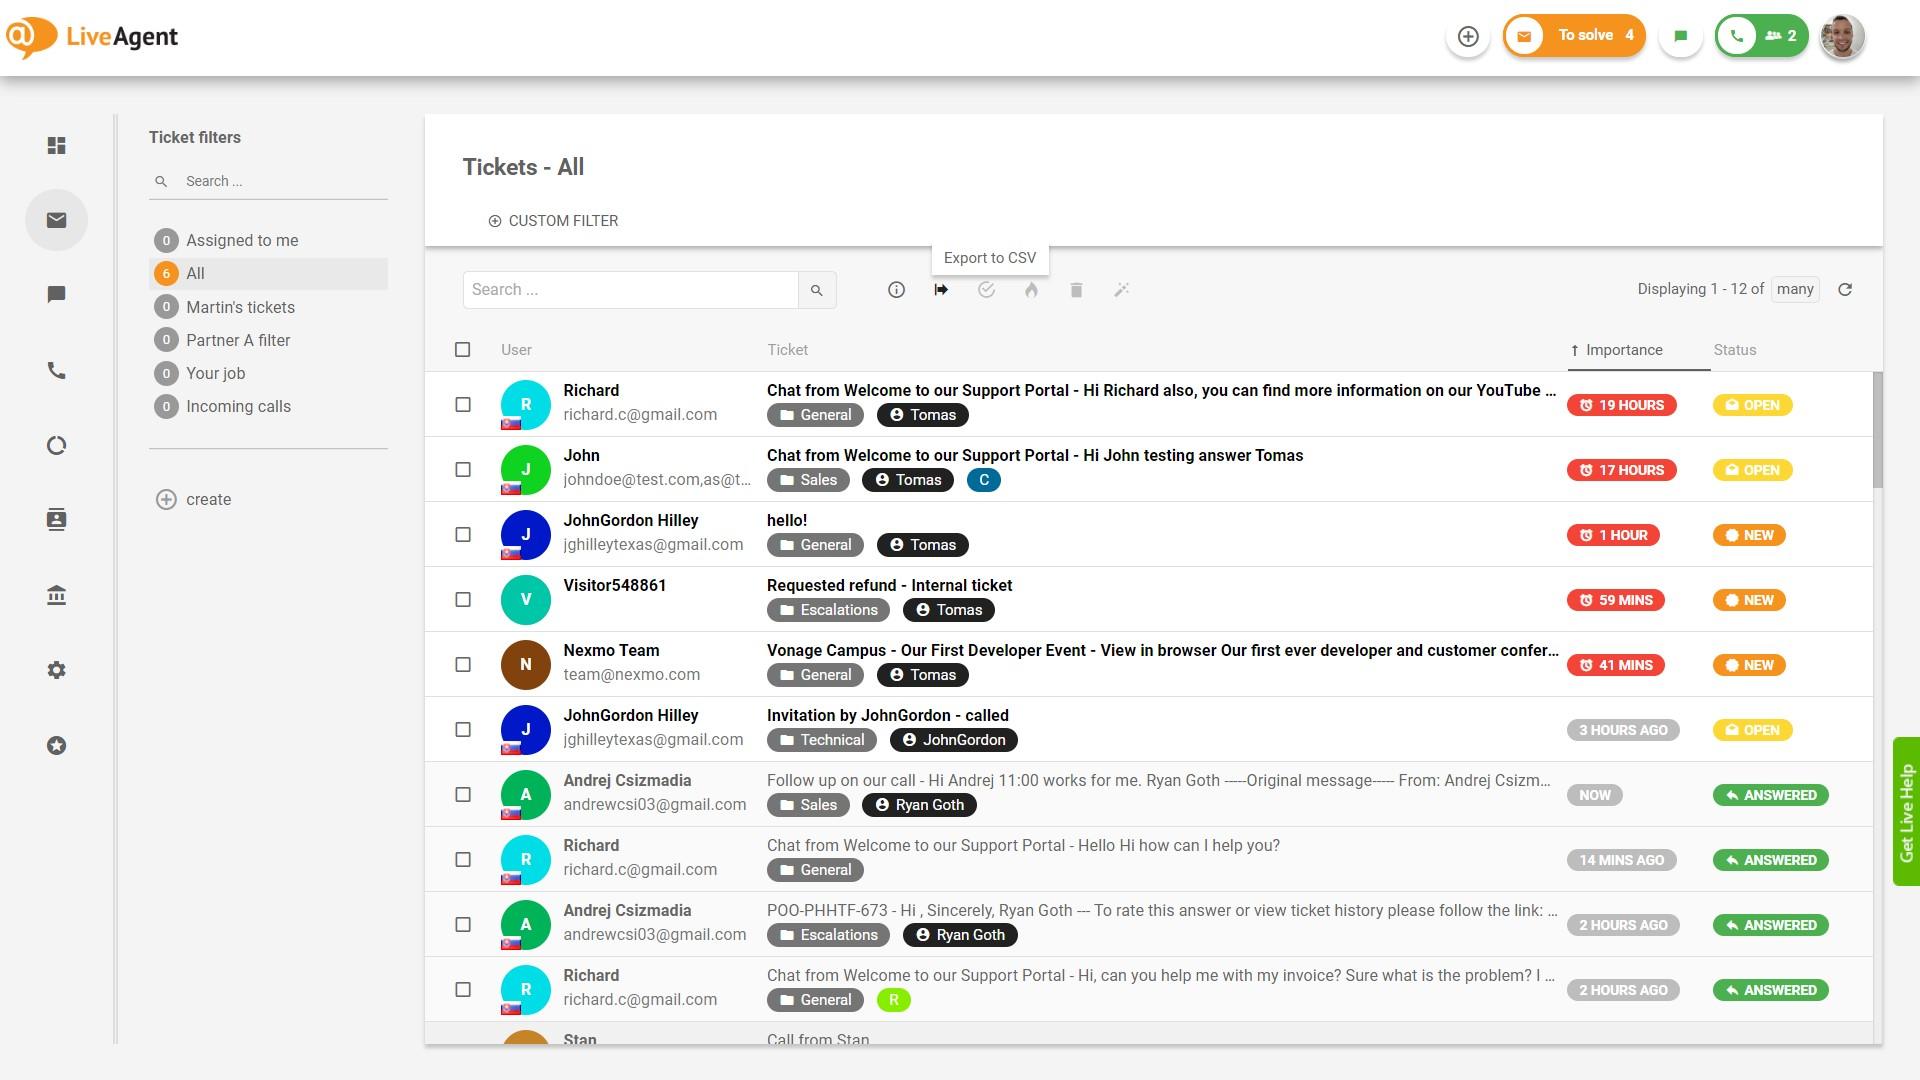The height and width of the screenshot is (1080, 1920).
Task: Select the Martin's tickets filter
Action: 240,307
